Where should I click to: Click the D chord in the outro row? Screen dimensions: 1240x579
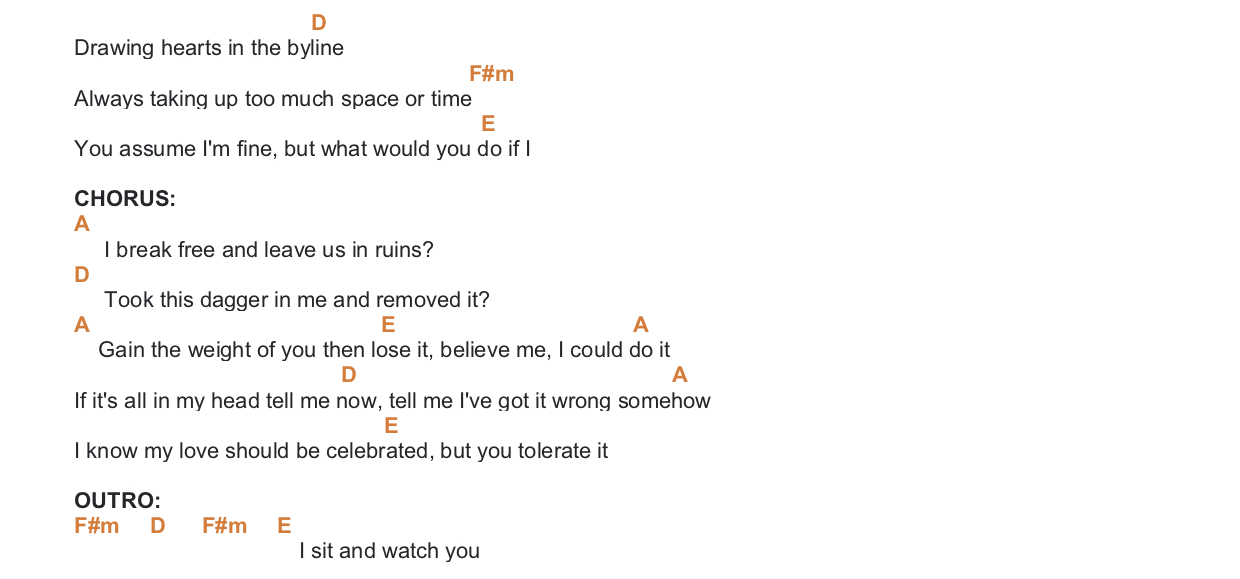158,526
